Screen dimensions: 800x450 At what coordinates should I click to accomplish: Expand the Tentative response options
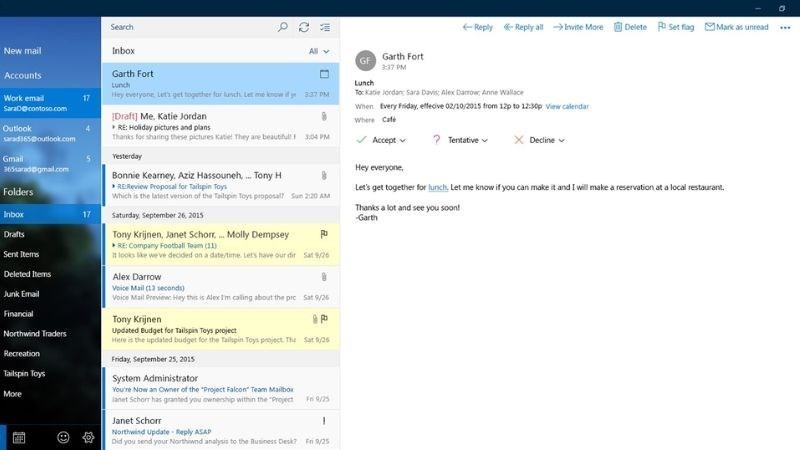click(485, 140)
